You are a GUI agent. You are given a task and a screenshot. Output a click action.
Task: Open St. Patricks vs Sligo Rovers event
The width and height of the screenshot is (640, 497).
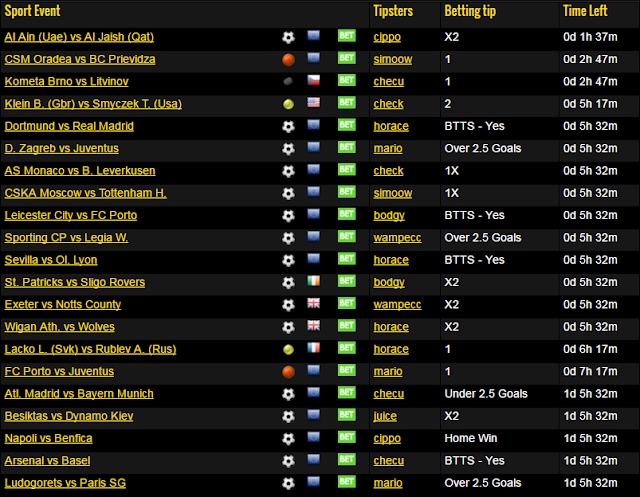click(75, 282)
